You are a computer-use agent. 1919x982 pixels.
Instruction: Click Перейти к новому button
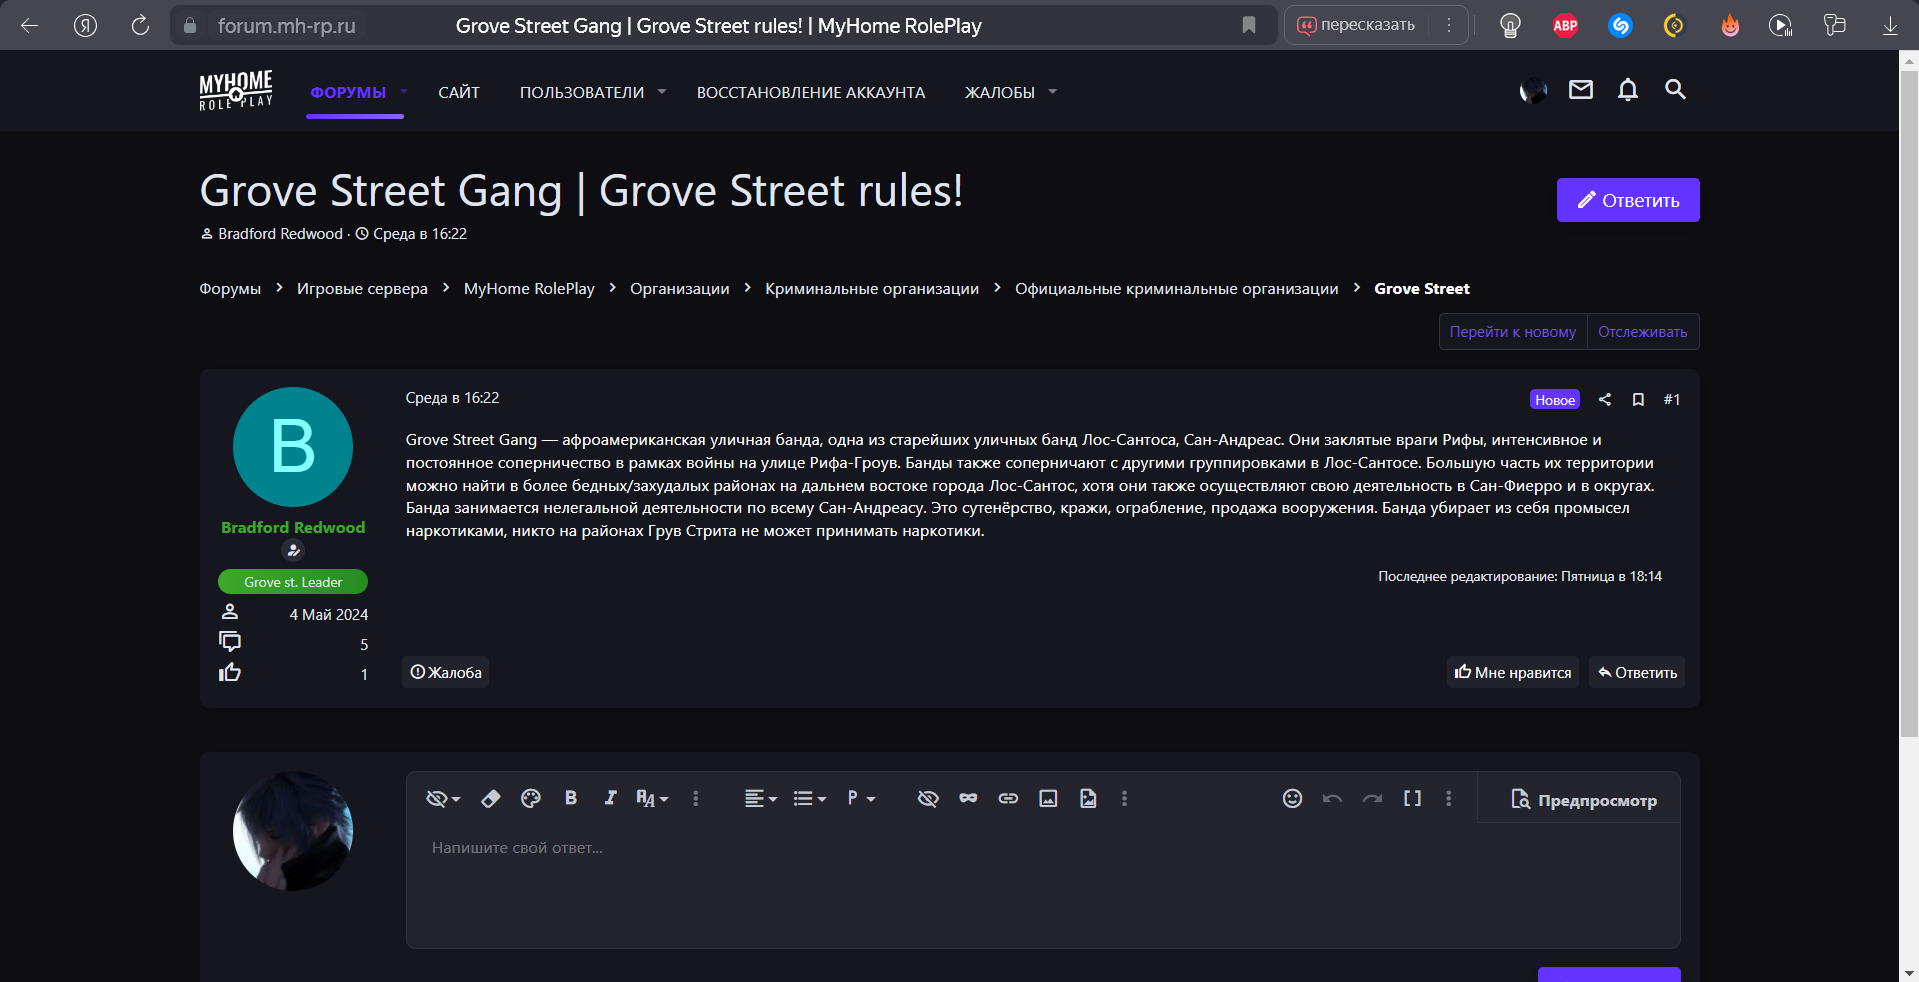tap(1512, 332)
